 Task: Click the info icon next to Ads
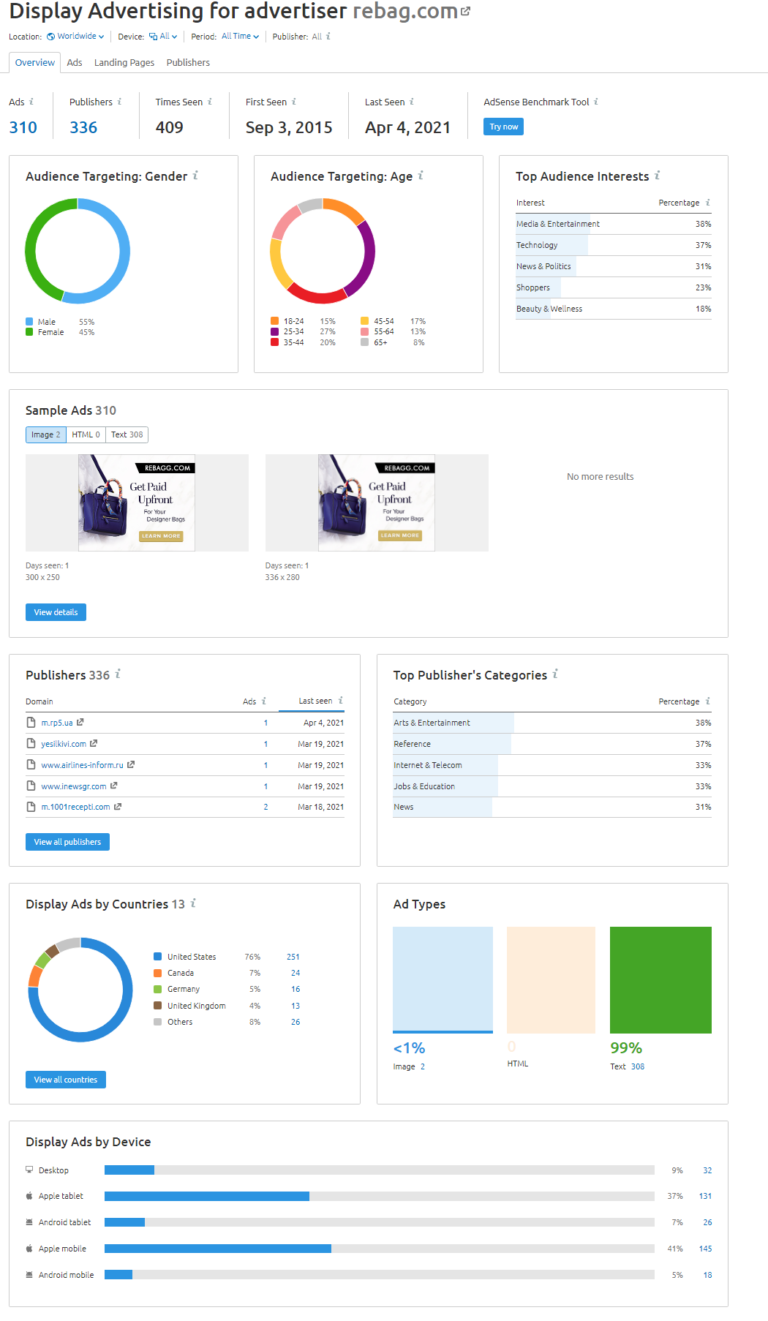coord(31,102)
